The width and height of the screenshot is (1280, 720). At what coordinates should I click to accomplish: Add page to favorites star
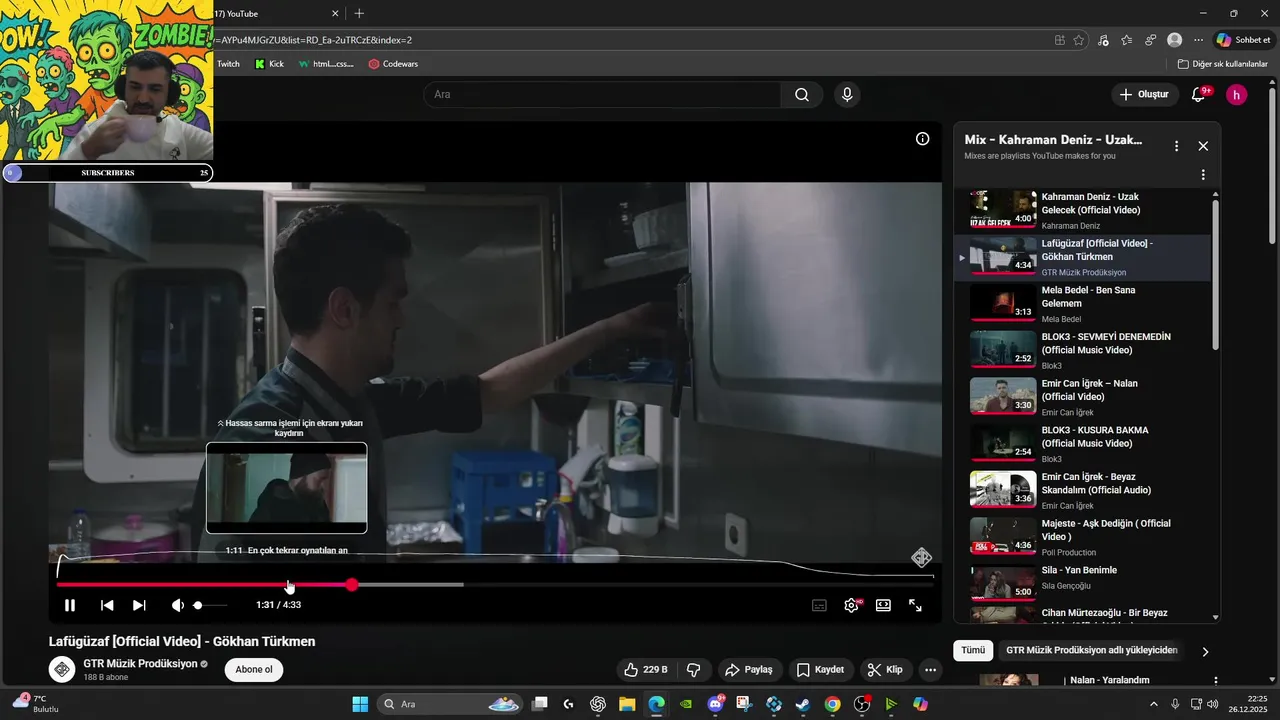point(1078,40)
